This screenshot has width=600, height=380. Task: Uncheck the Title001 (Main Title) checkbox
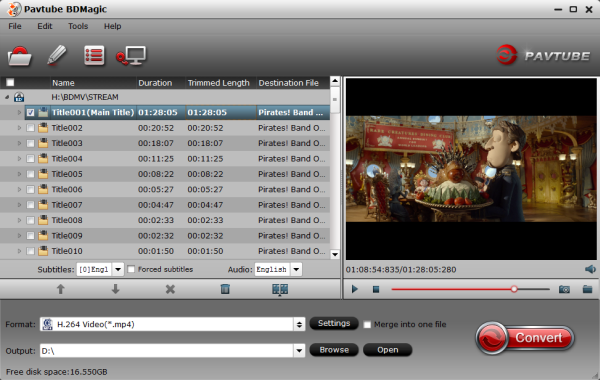click(x=31, y=113)
